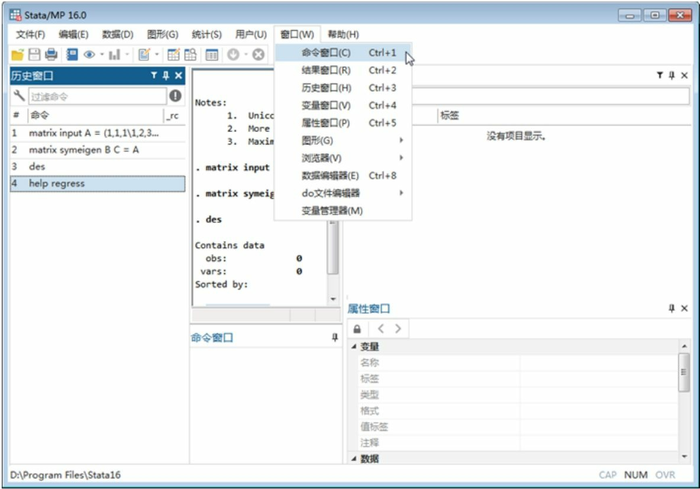700x489 pixels.
Task: Click the 标签 column header in variables window
Action: [x=565, y=116]
